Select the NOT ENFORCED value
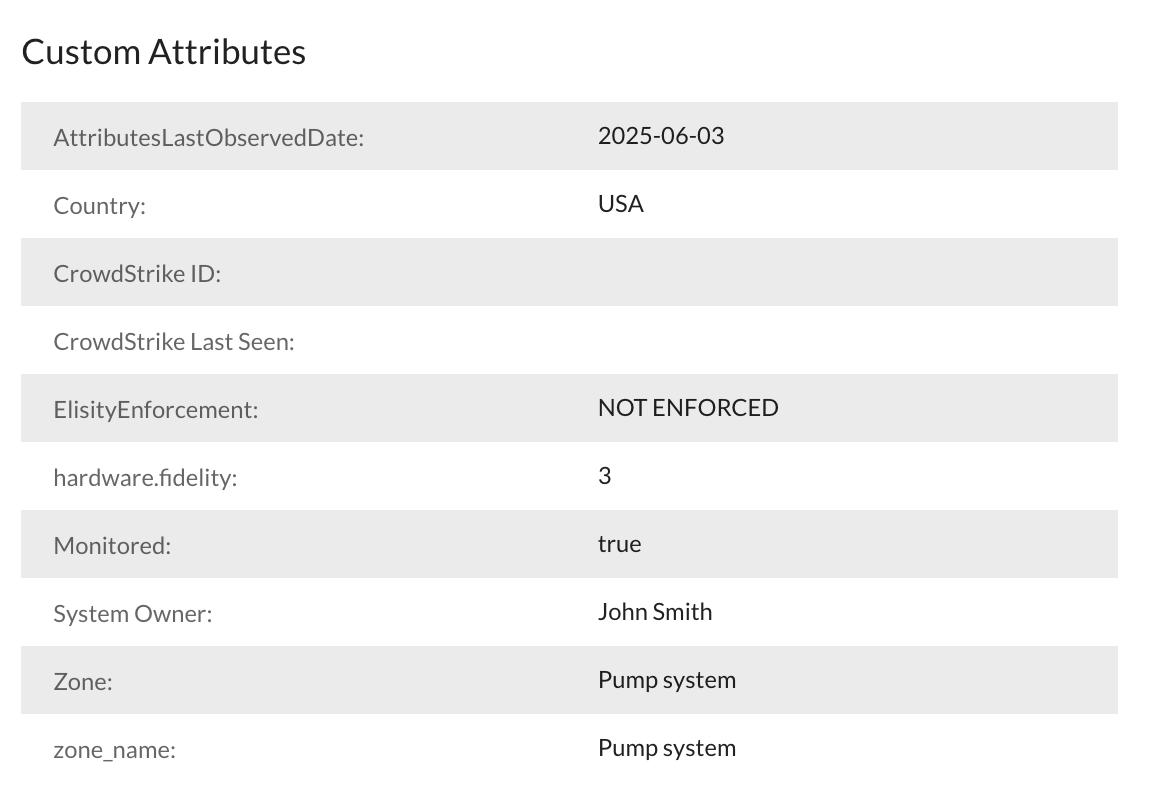The width and height of the screenshot is (1158, 798). (687, 408)
